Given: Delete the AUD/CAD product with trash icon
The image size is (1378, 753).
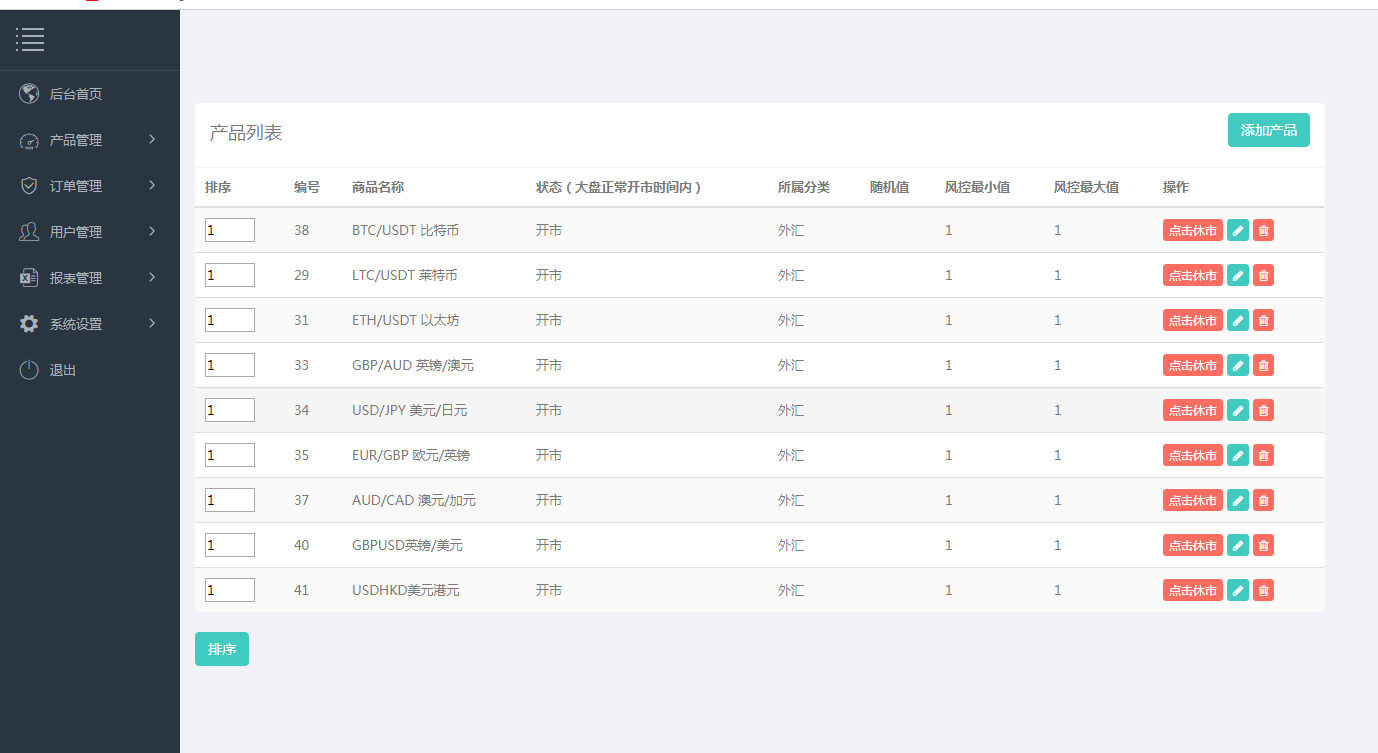Looking at the screenshot, I should pyautogui.click(x=1263, y=500).
